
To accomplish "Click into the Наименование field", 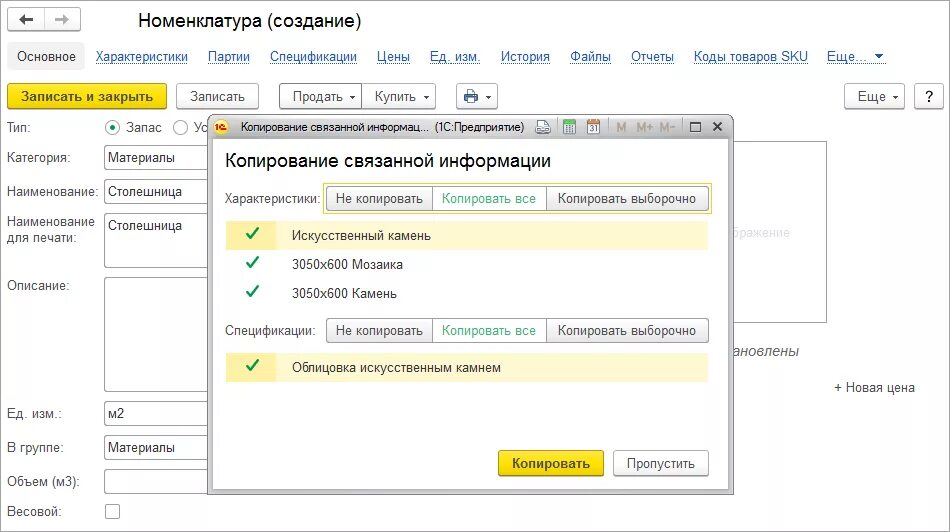I will (x=156, y=191).
